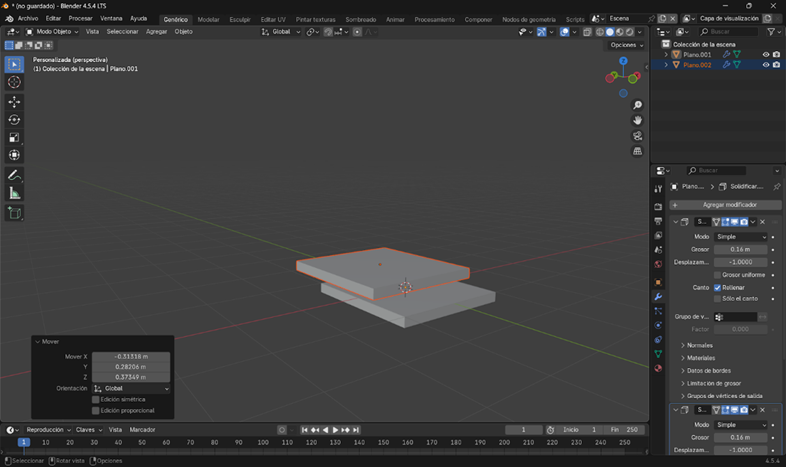Open the Orientación Global dropdown
The height and width of the screenshot is (467, 786).
point(131,388)
